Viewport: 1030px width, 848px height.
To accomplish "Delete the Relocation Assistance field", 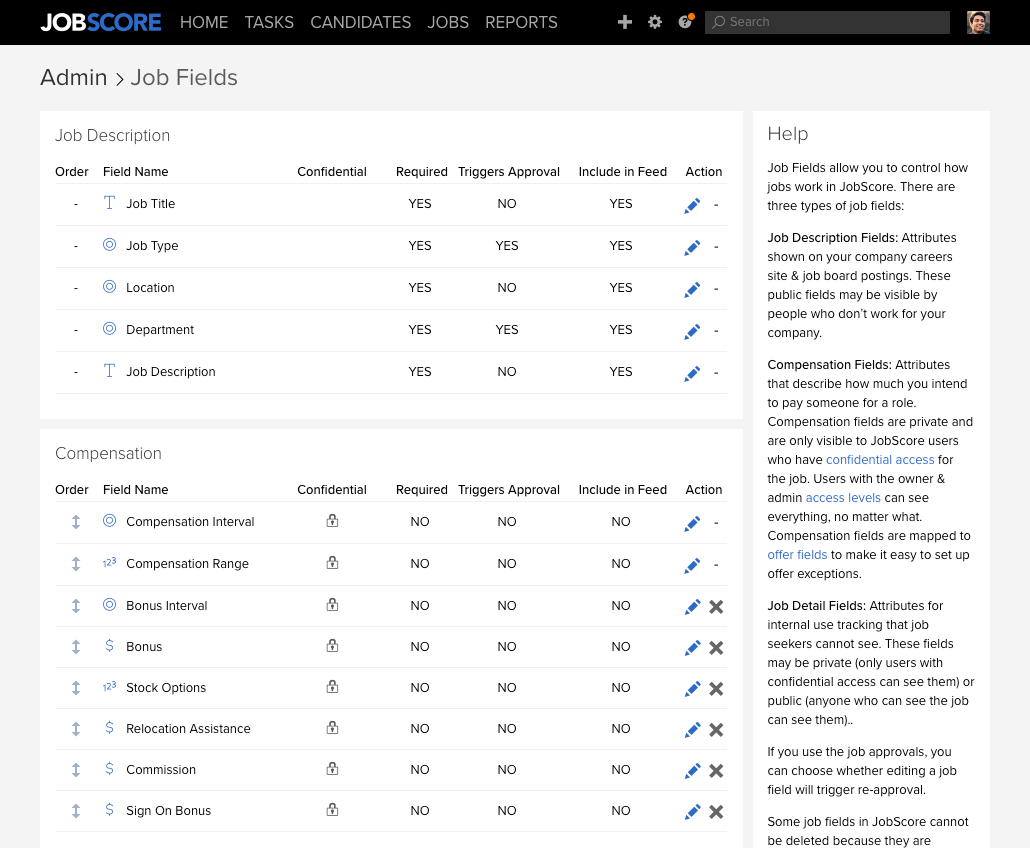I will click(x=717, y=730).
